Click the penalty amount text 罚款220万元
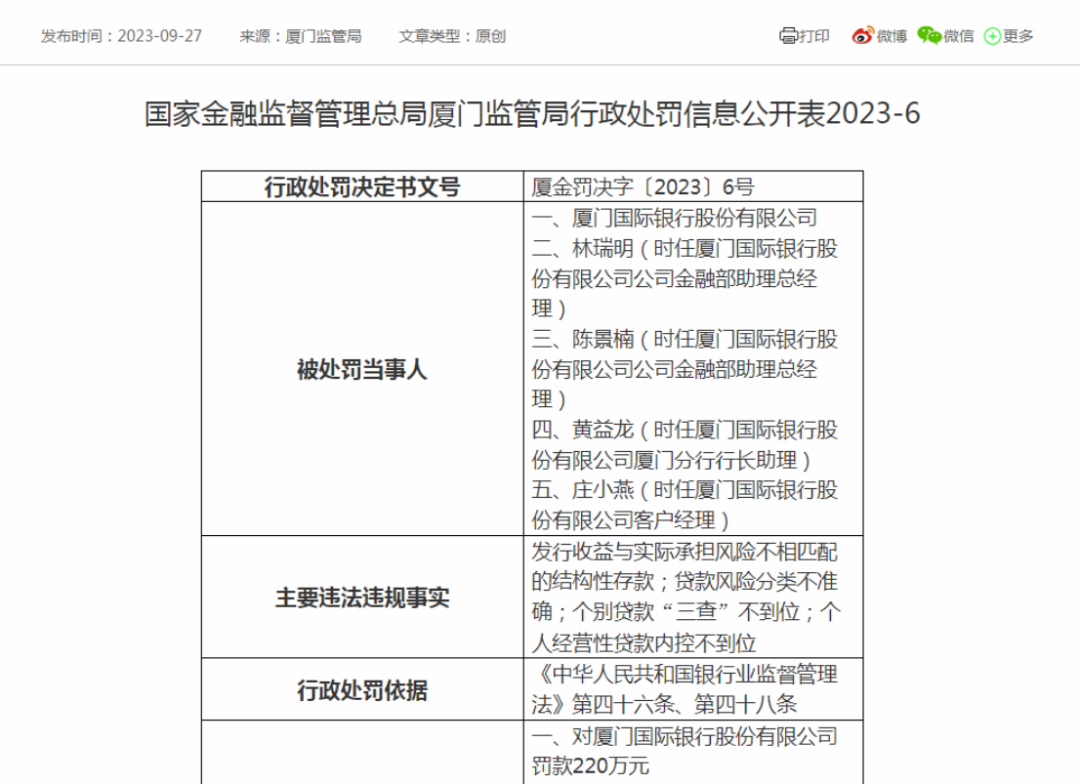The image size is (1080, 784). pos(590,765)
